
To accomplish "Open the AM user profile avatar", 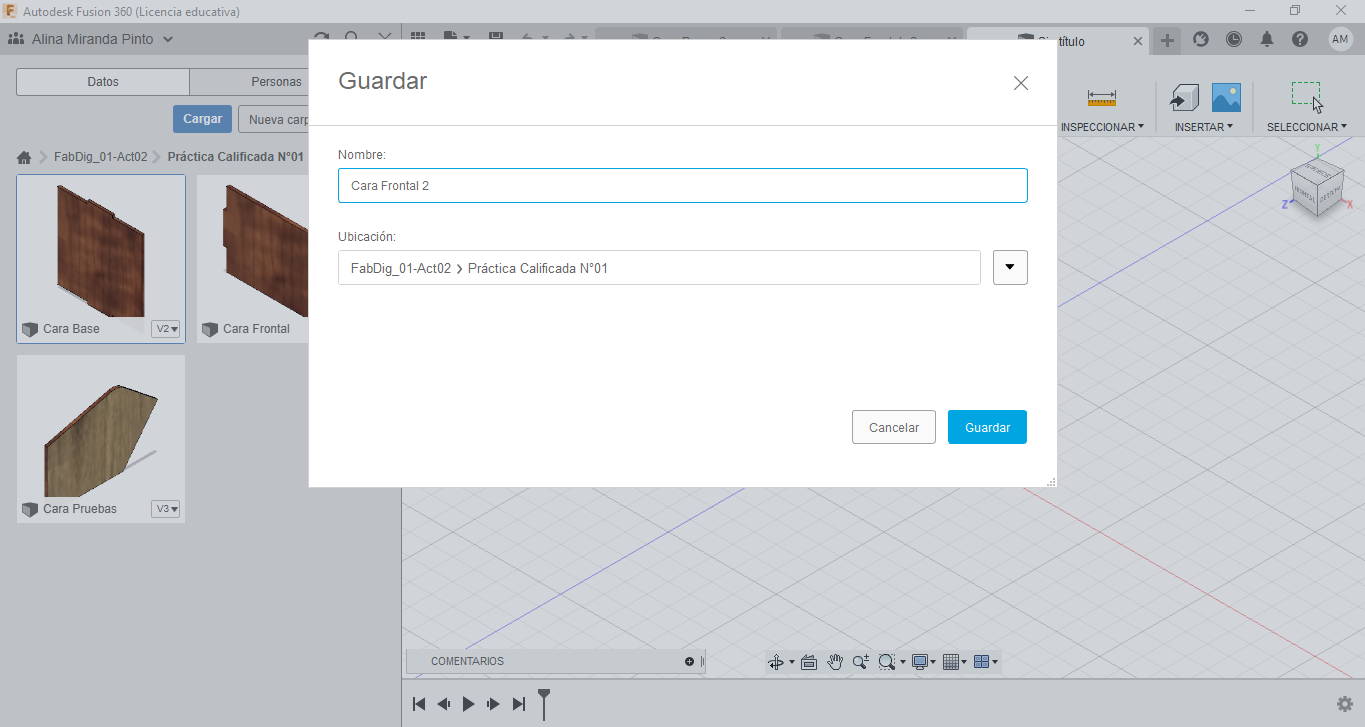I will (1341, 39).
